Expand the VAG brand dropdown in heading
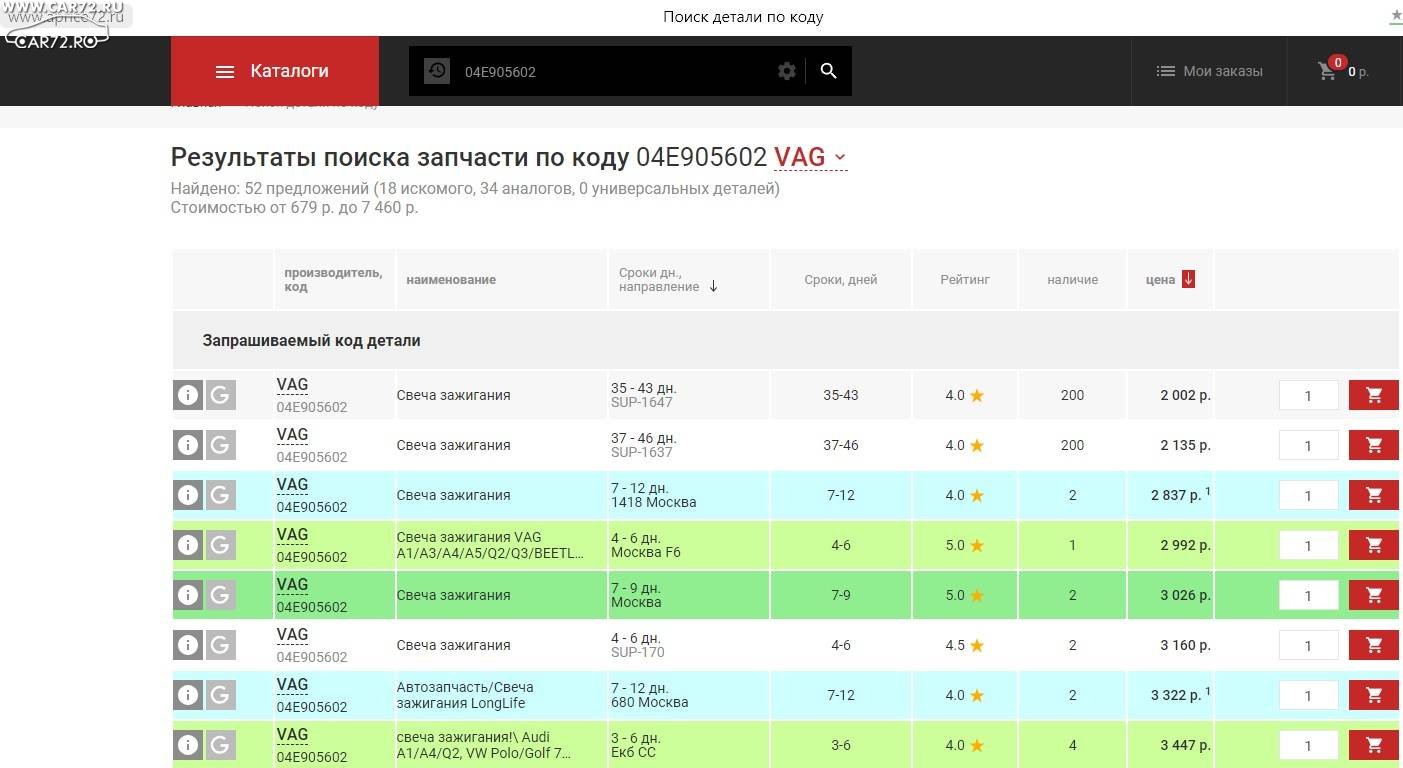This screenshot has height=768, width=1403. tap(811, 157)
